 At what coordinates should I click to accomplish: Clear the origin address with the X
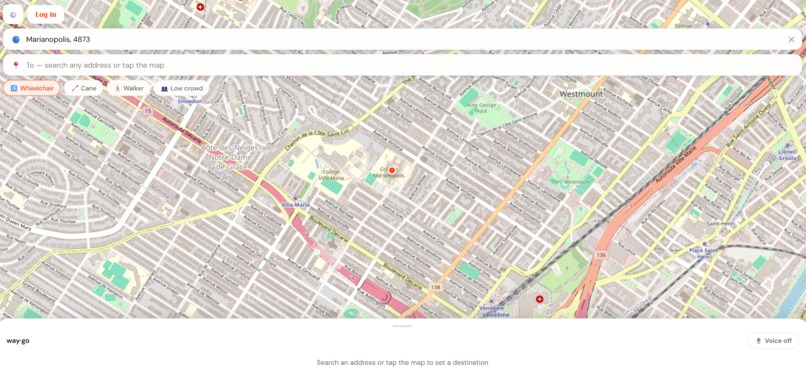pyautogui.click(x=791, y=40)
